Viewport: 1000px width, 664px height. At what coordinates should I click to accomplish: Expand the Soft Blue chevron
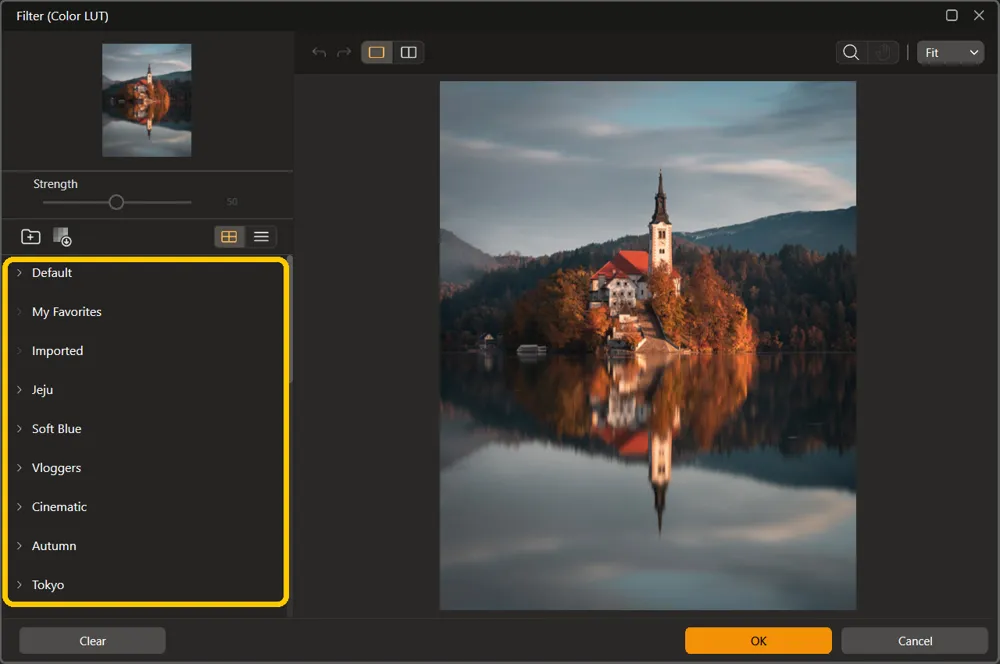(x=19, y=429)
